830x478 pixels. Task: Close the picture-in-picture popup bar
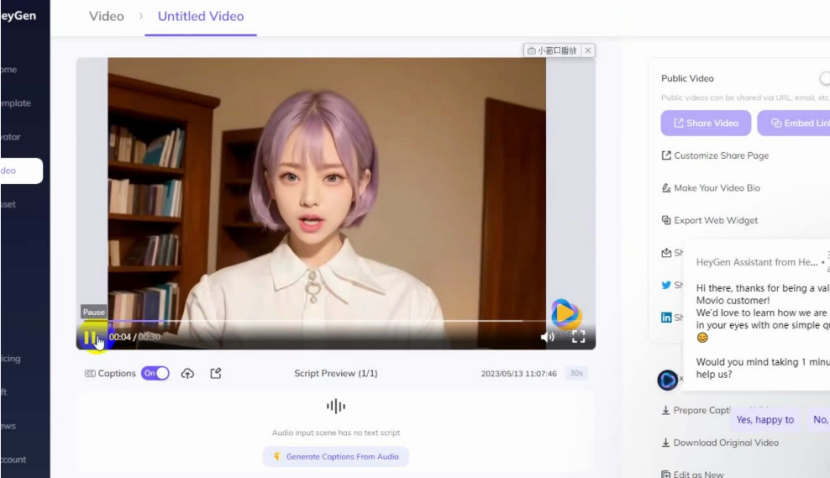click(x=588, y=50)
